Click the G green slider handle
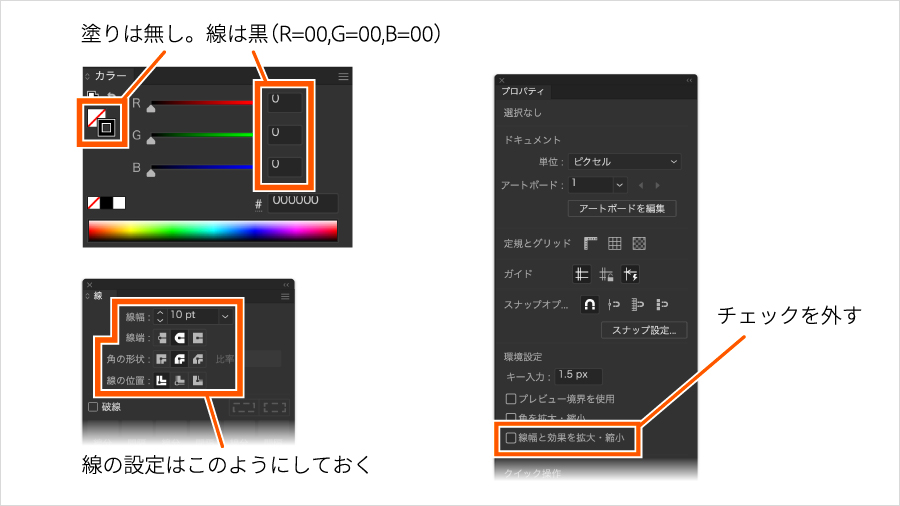Viewport: 900px width, 506px height. 151,140
